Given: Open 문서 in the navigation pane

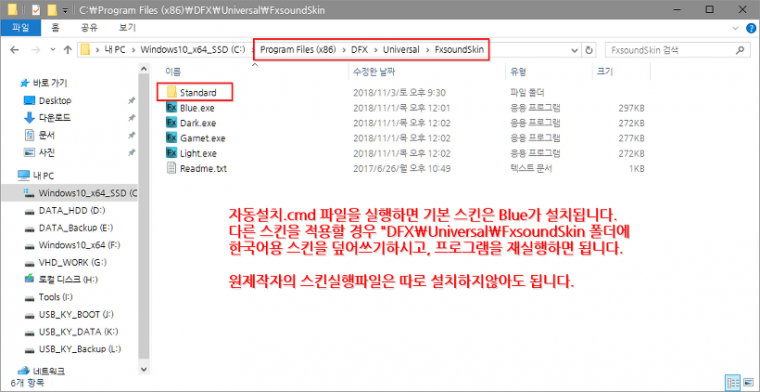Looking at the screenshot, I should pyautogui.click(x=47, y=135).
